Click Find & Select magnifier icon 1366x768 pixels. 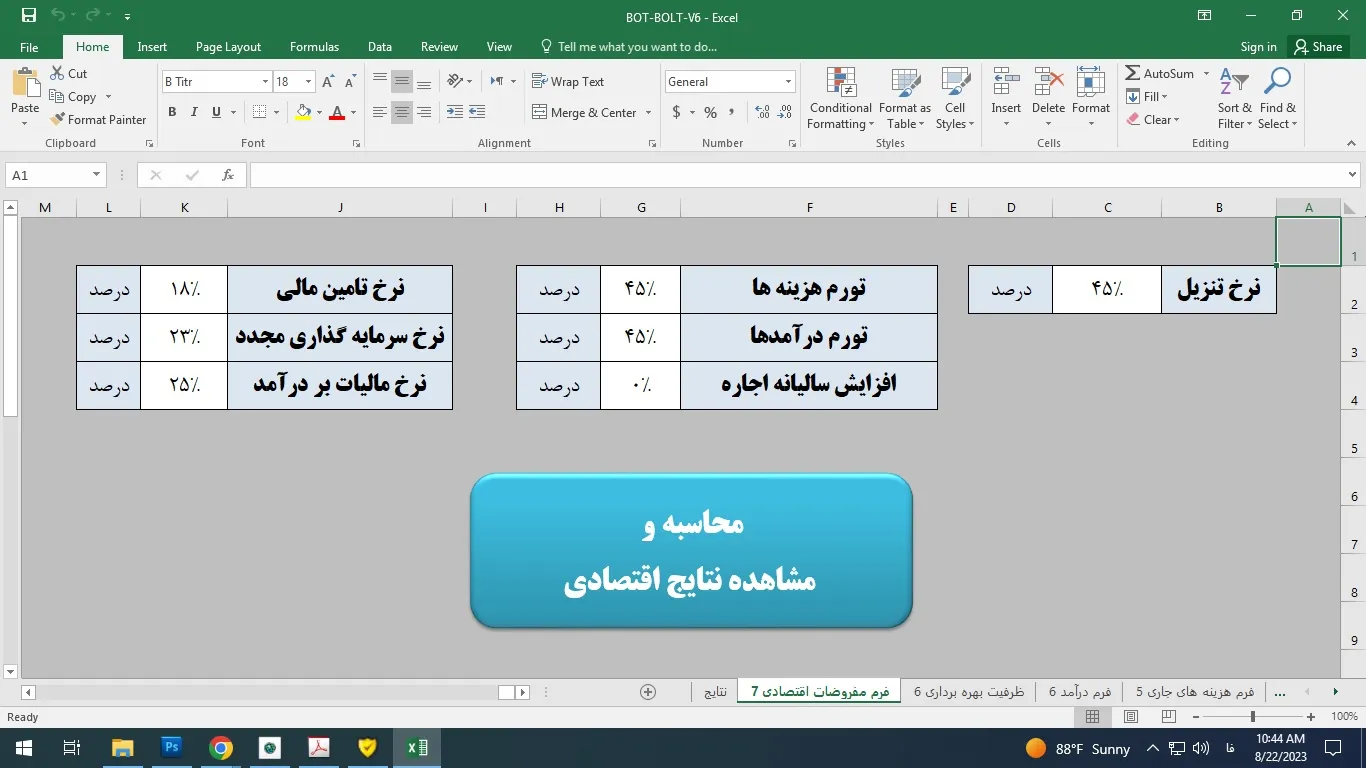point(1277,100)
